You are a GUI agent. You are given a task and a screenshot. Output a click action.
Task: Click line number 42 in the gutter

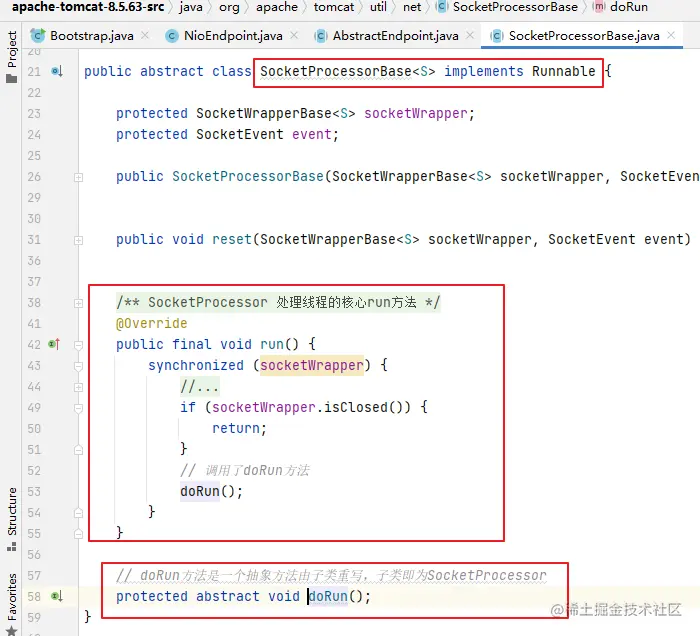pyautogui.click(x=34, y=345)
